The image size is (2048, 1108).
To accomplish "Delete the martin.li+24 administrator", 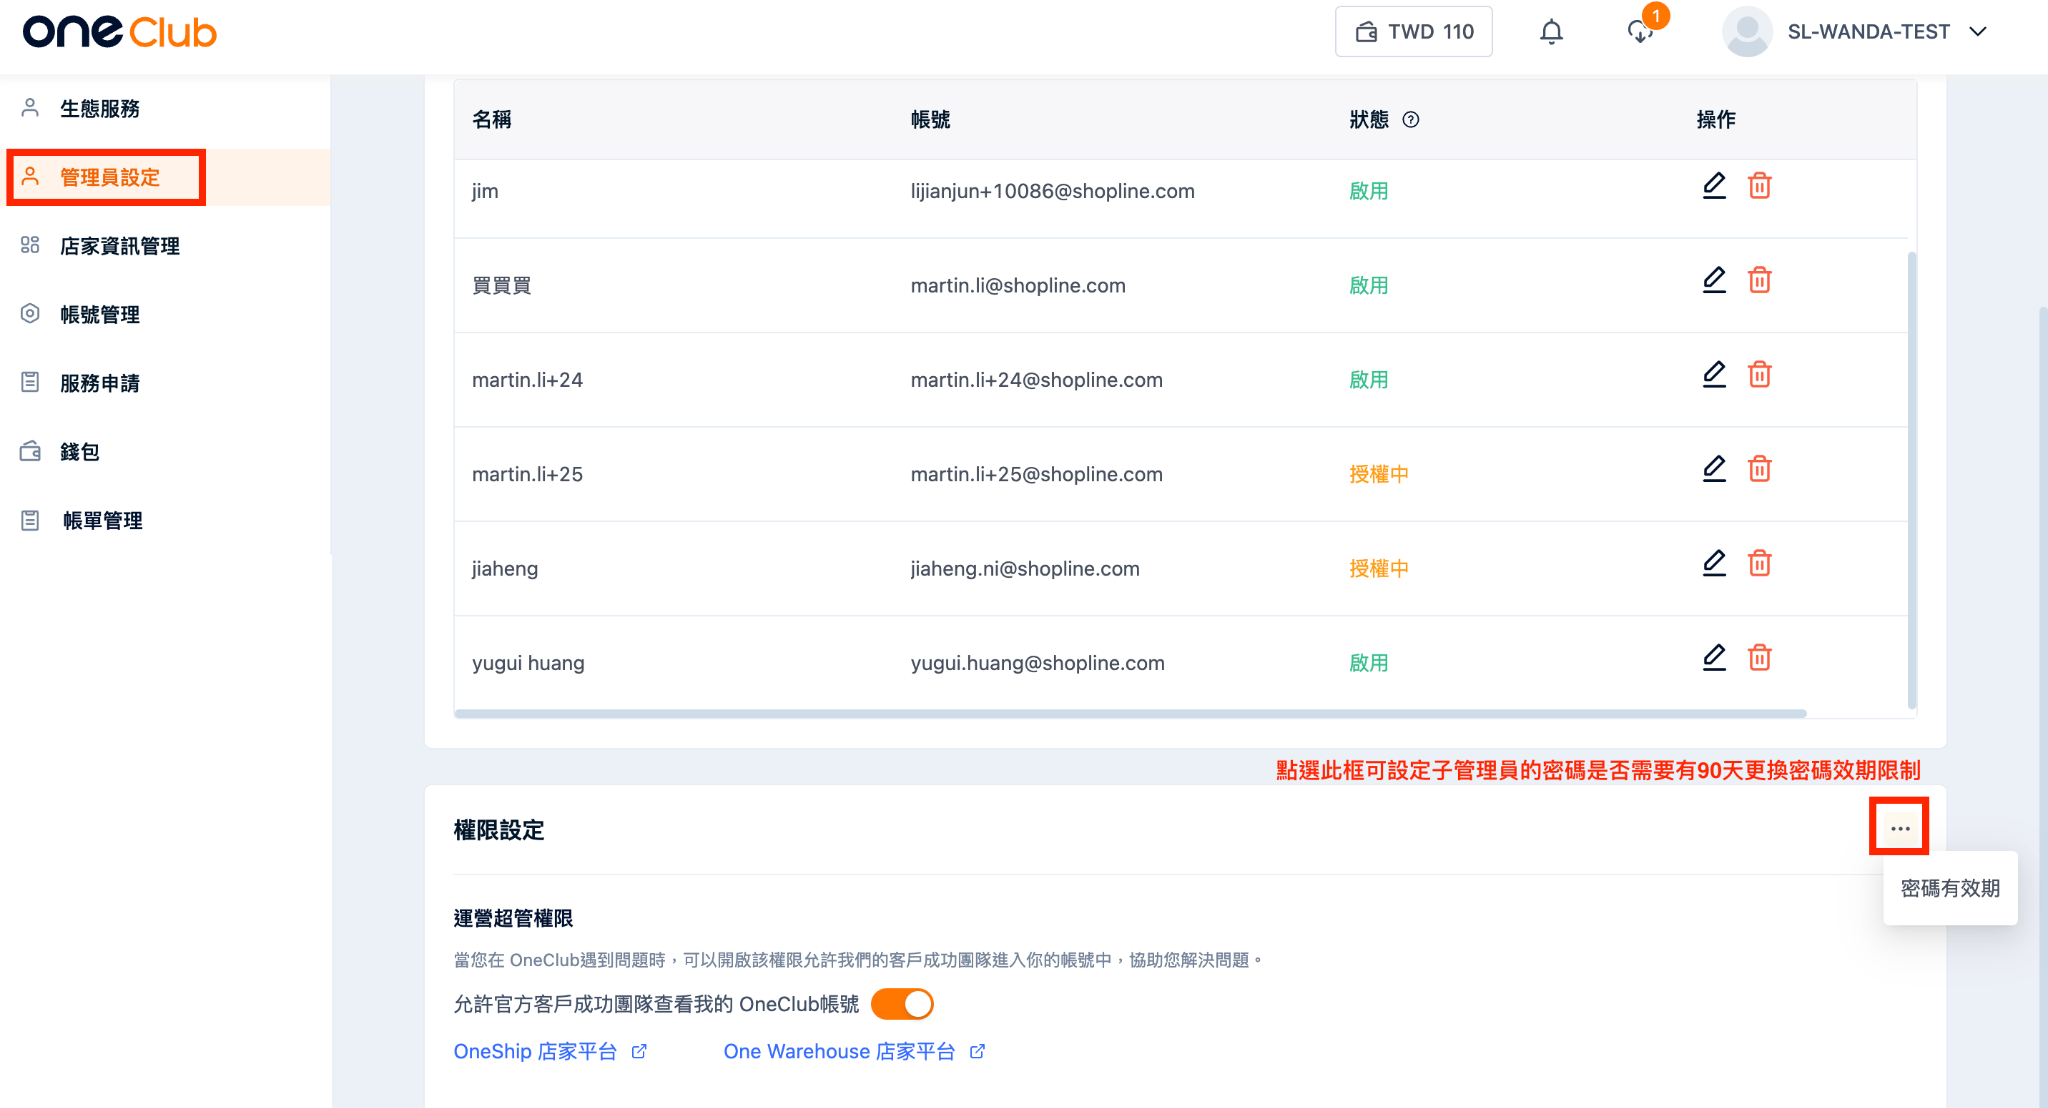I will [1759, 374].
